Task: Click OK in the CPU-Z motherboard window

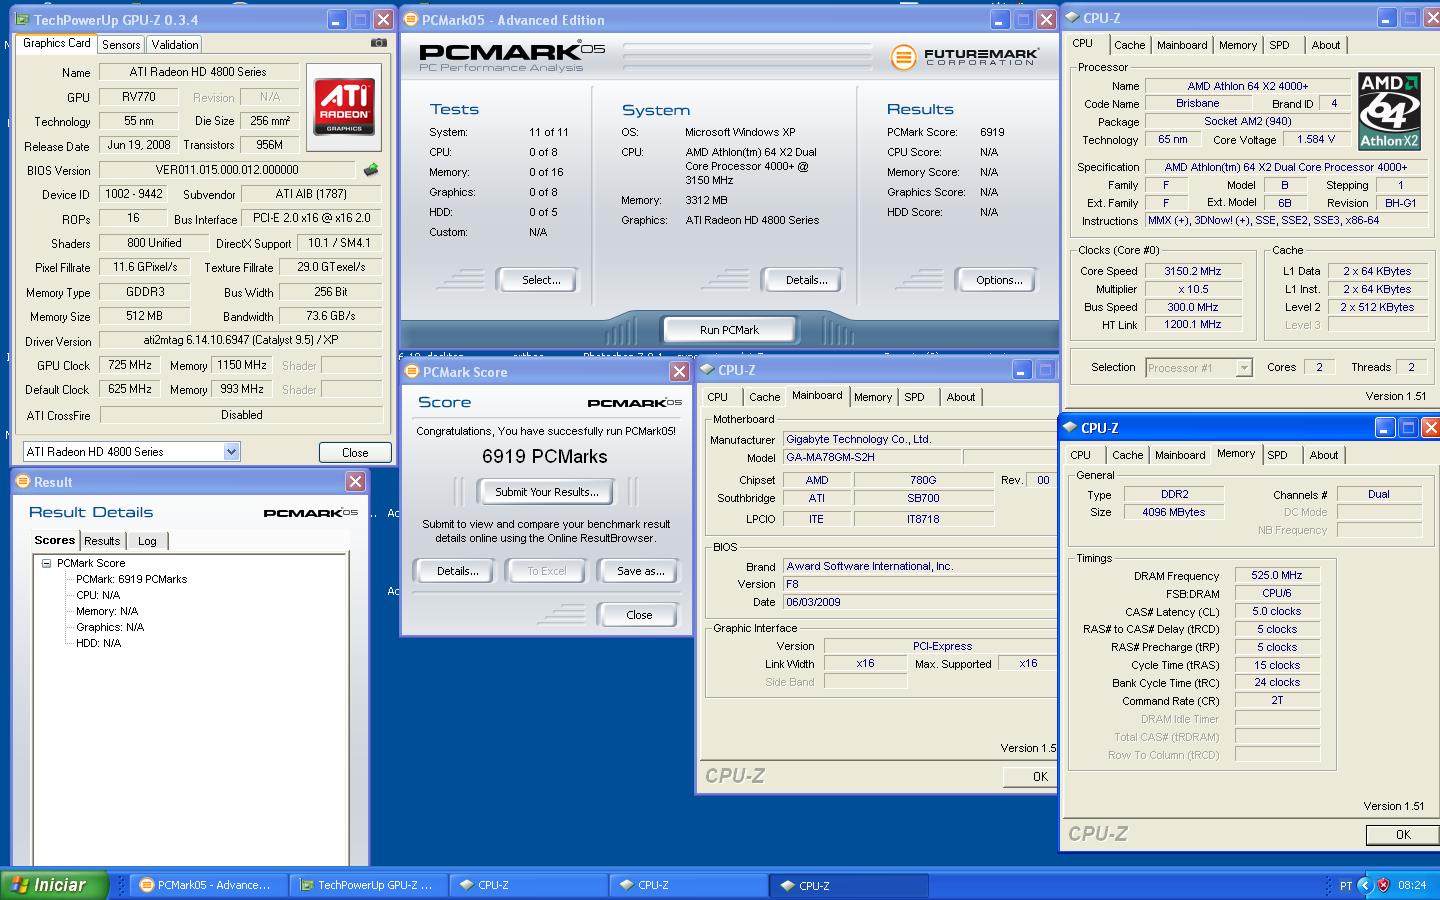Action: (1032, 777)
